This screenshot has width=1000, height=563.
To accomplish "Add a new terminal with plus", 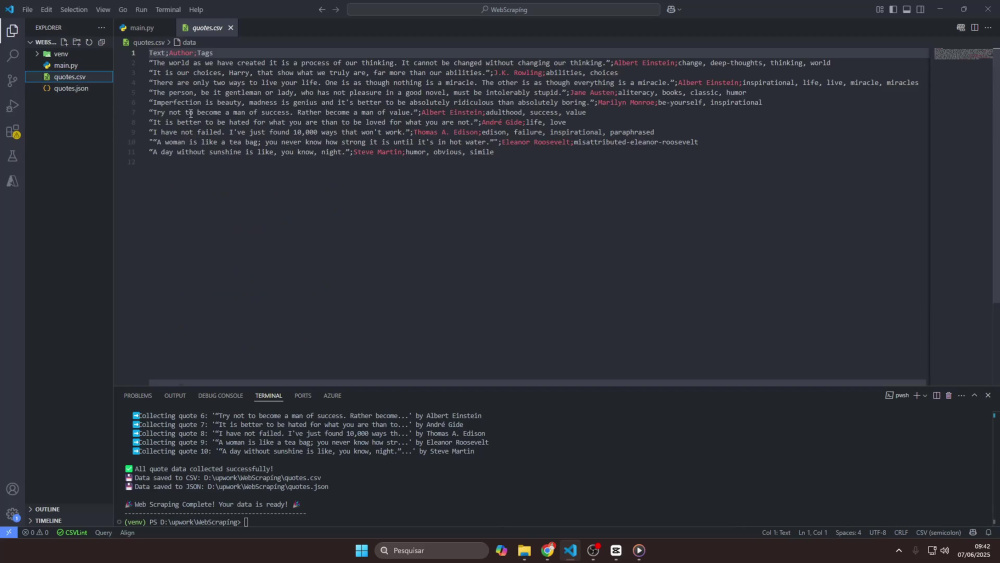I will coord(916,395).
